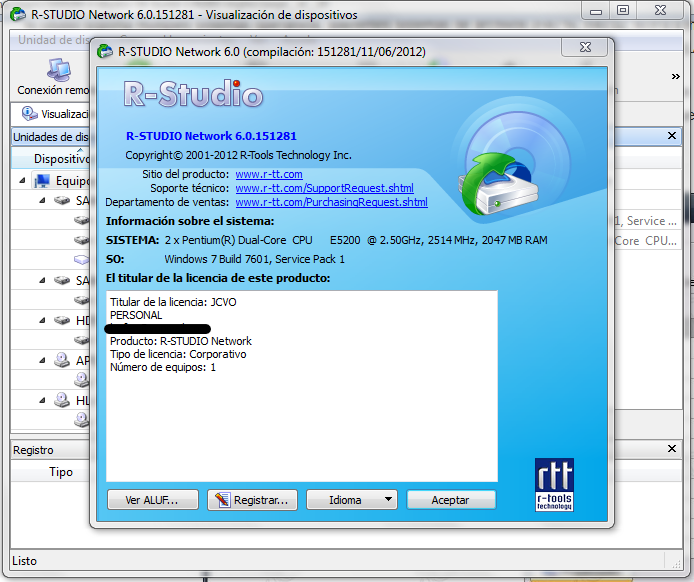Open the SupportRequest.shtml support link

pyautogui.click(x=324, y=188)
